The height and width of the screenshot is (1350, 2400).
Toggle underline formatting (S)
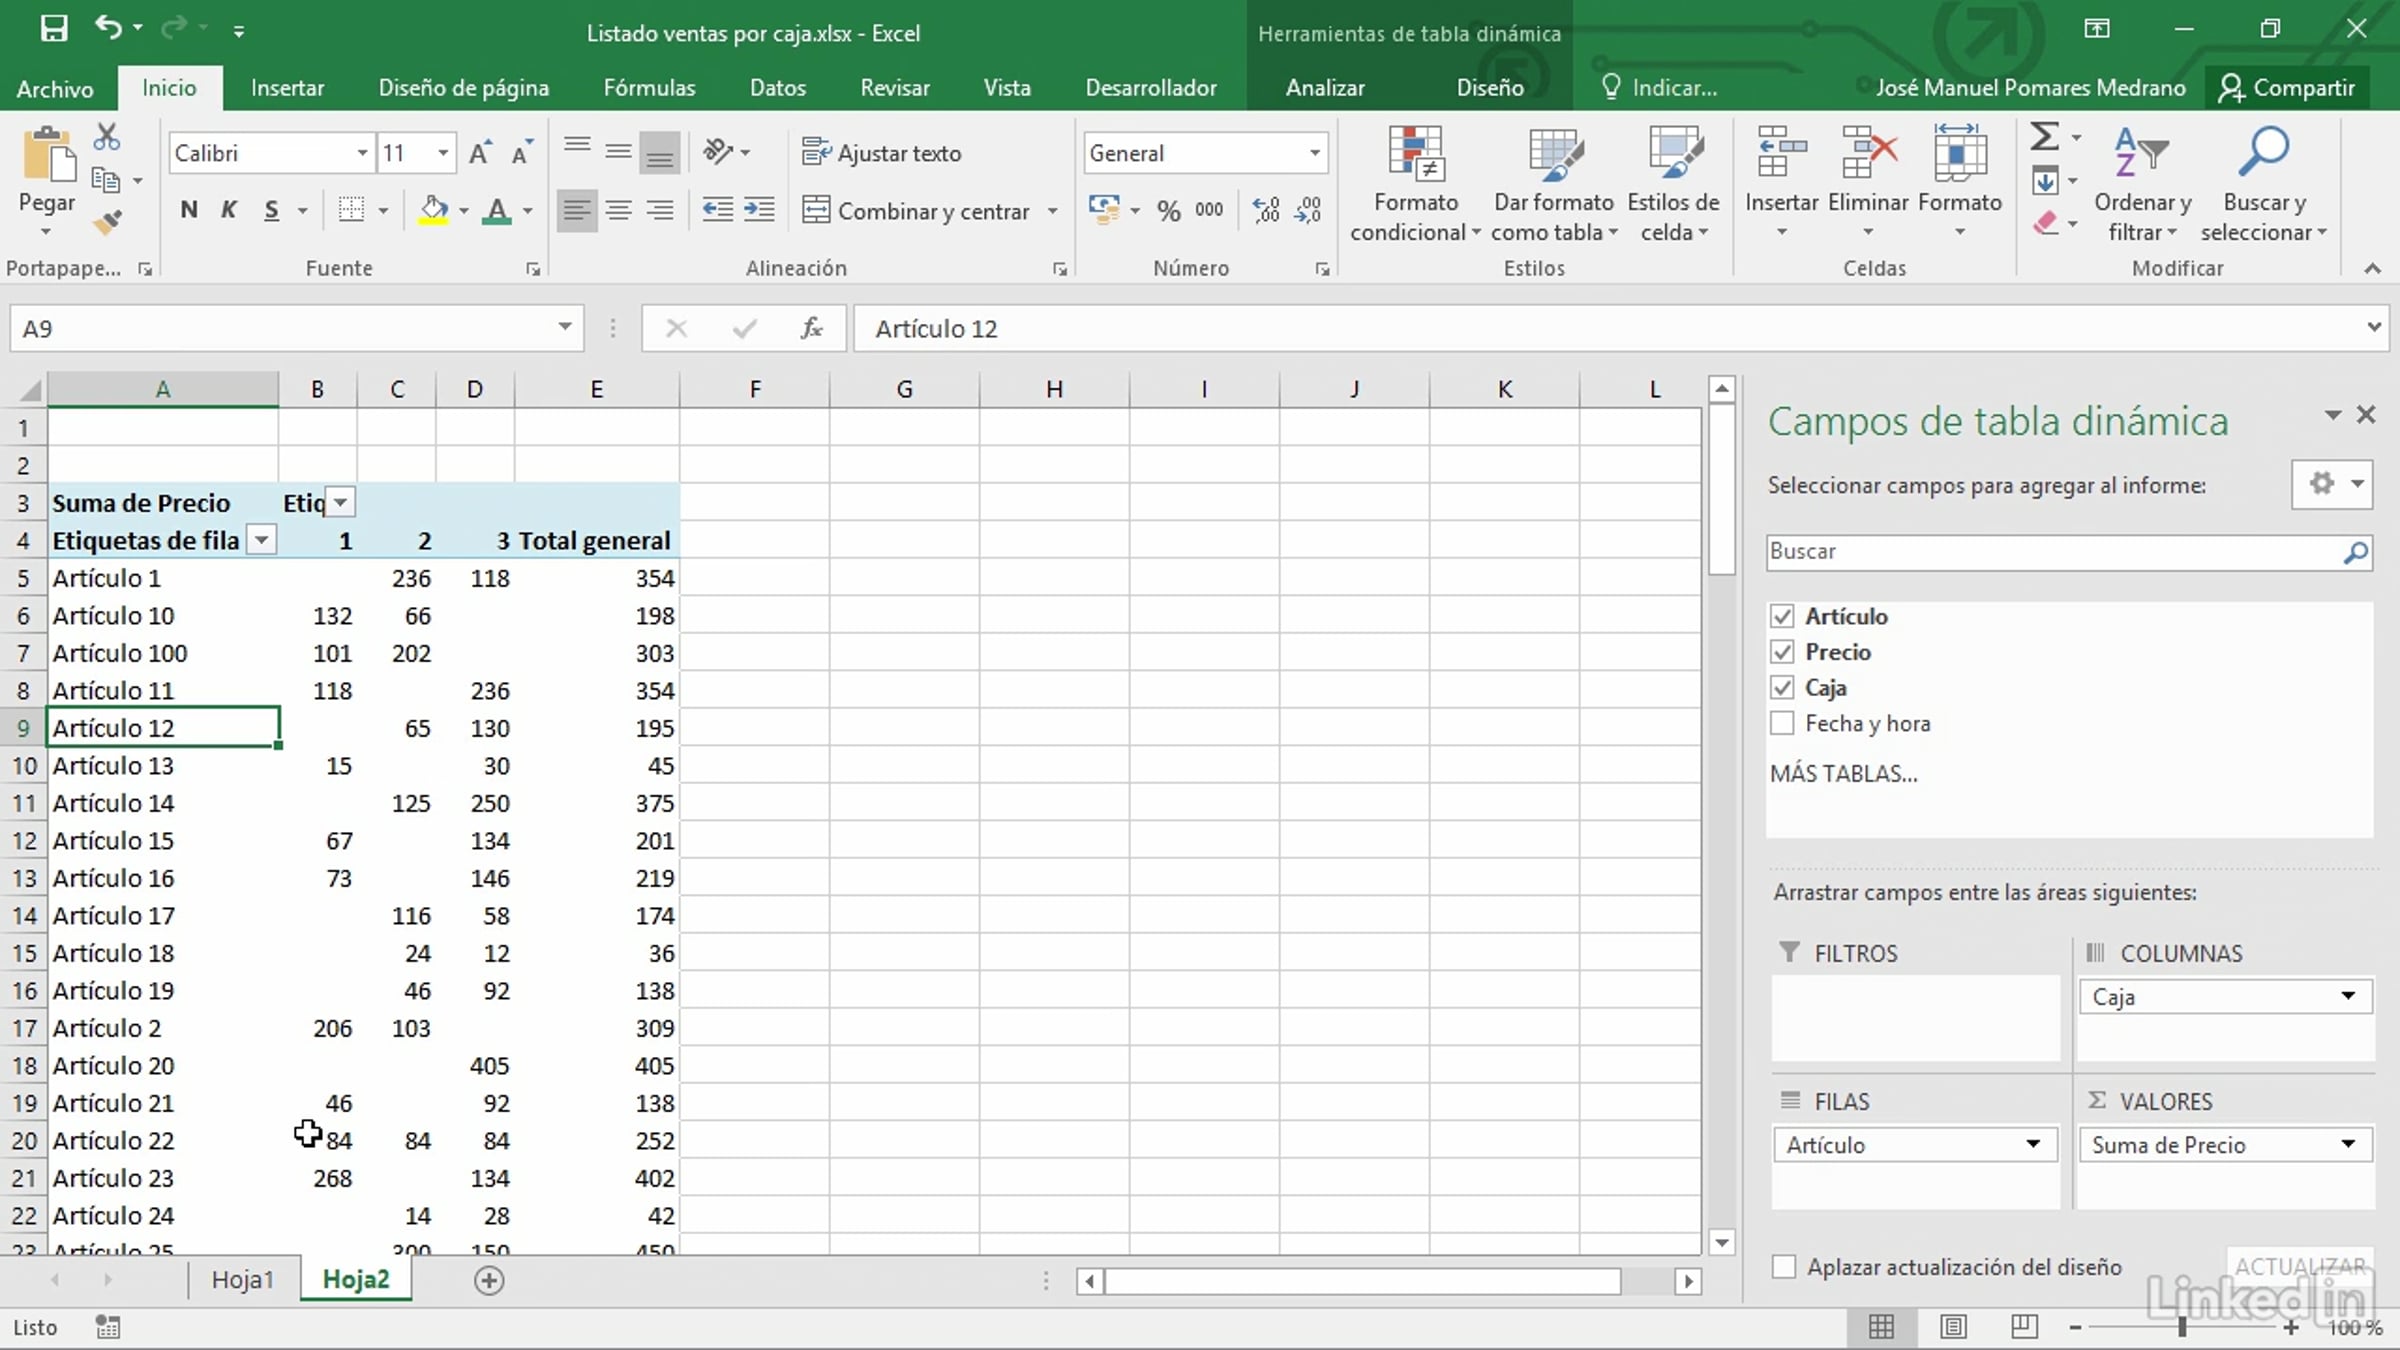click(x=271, y=210)
